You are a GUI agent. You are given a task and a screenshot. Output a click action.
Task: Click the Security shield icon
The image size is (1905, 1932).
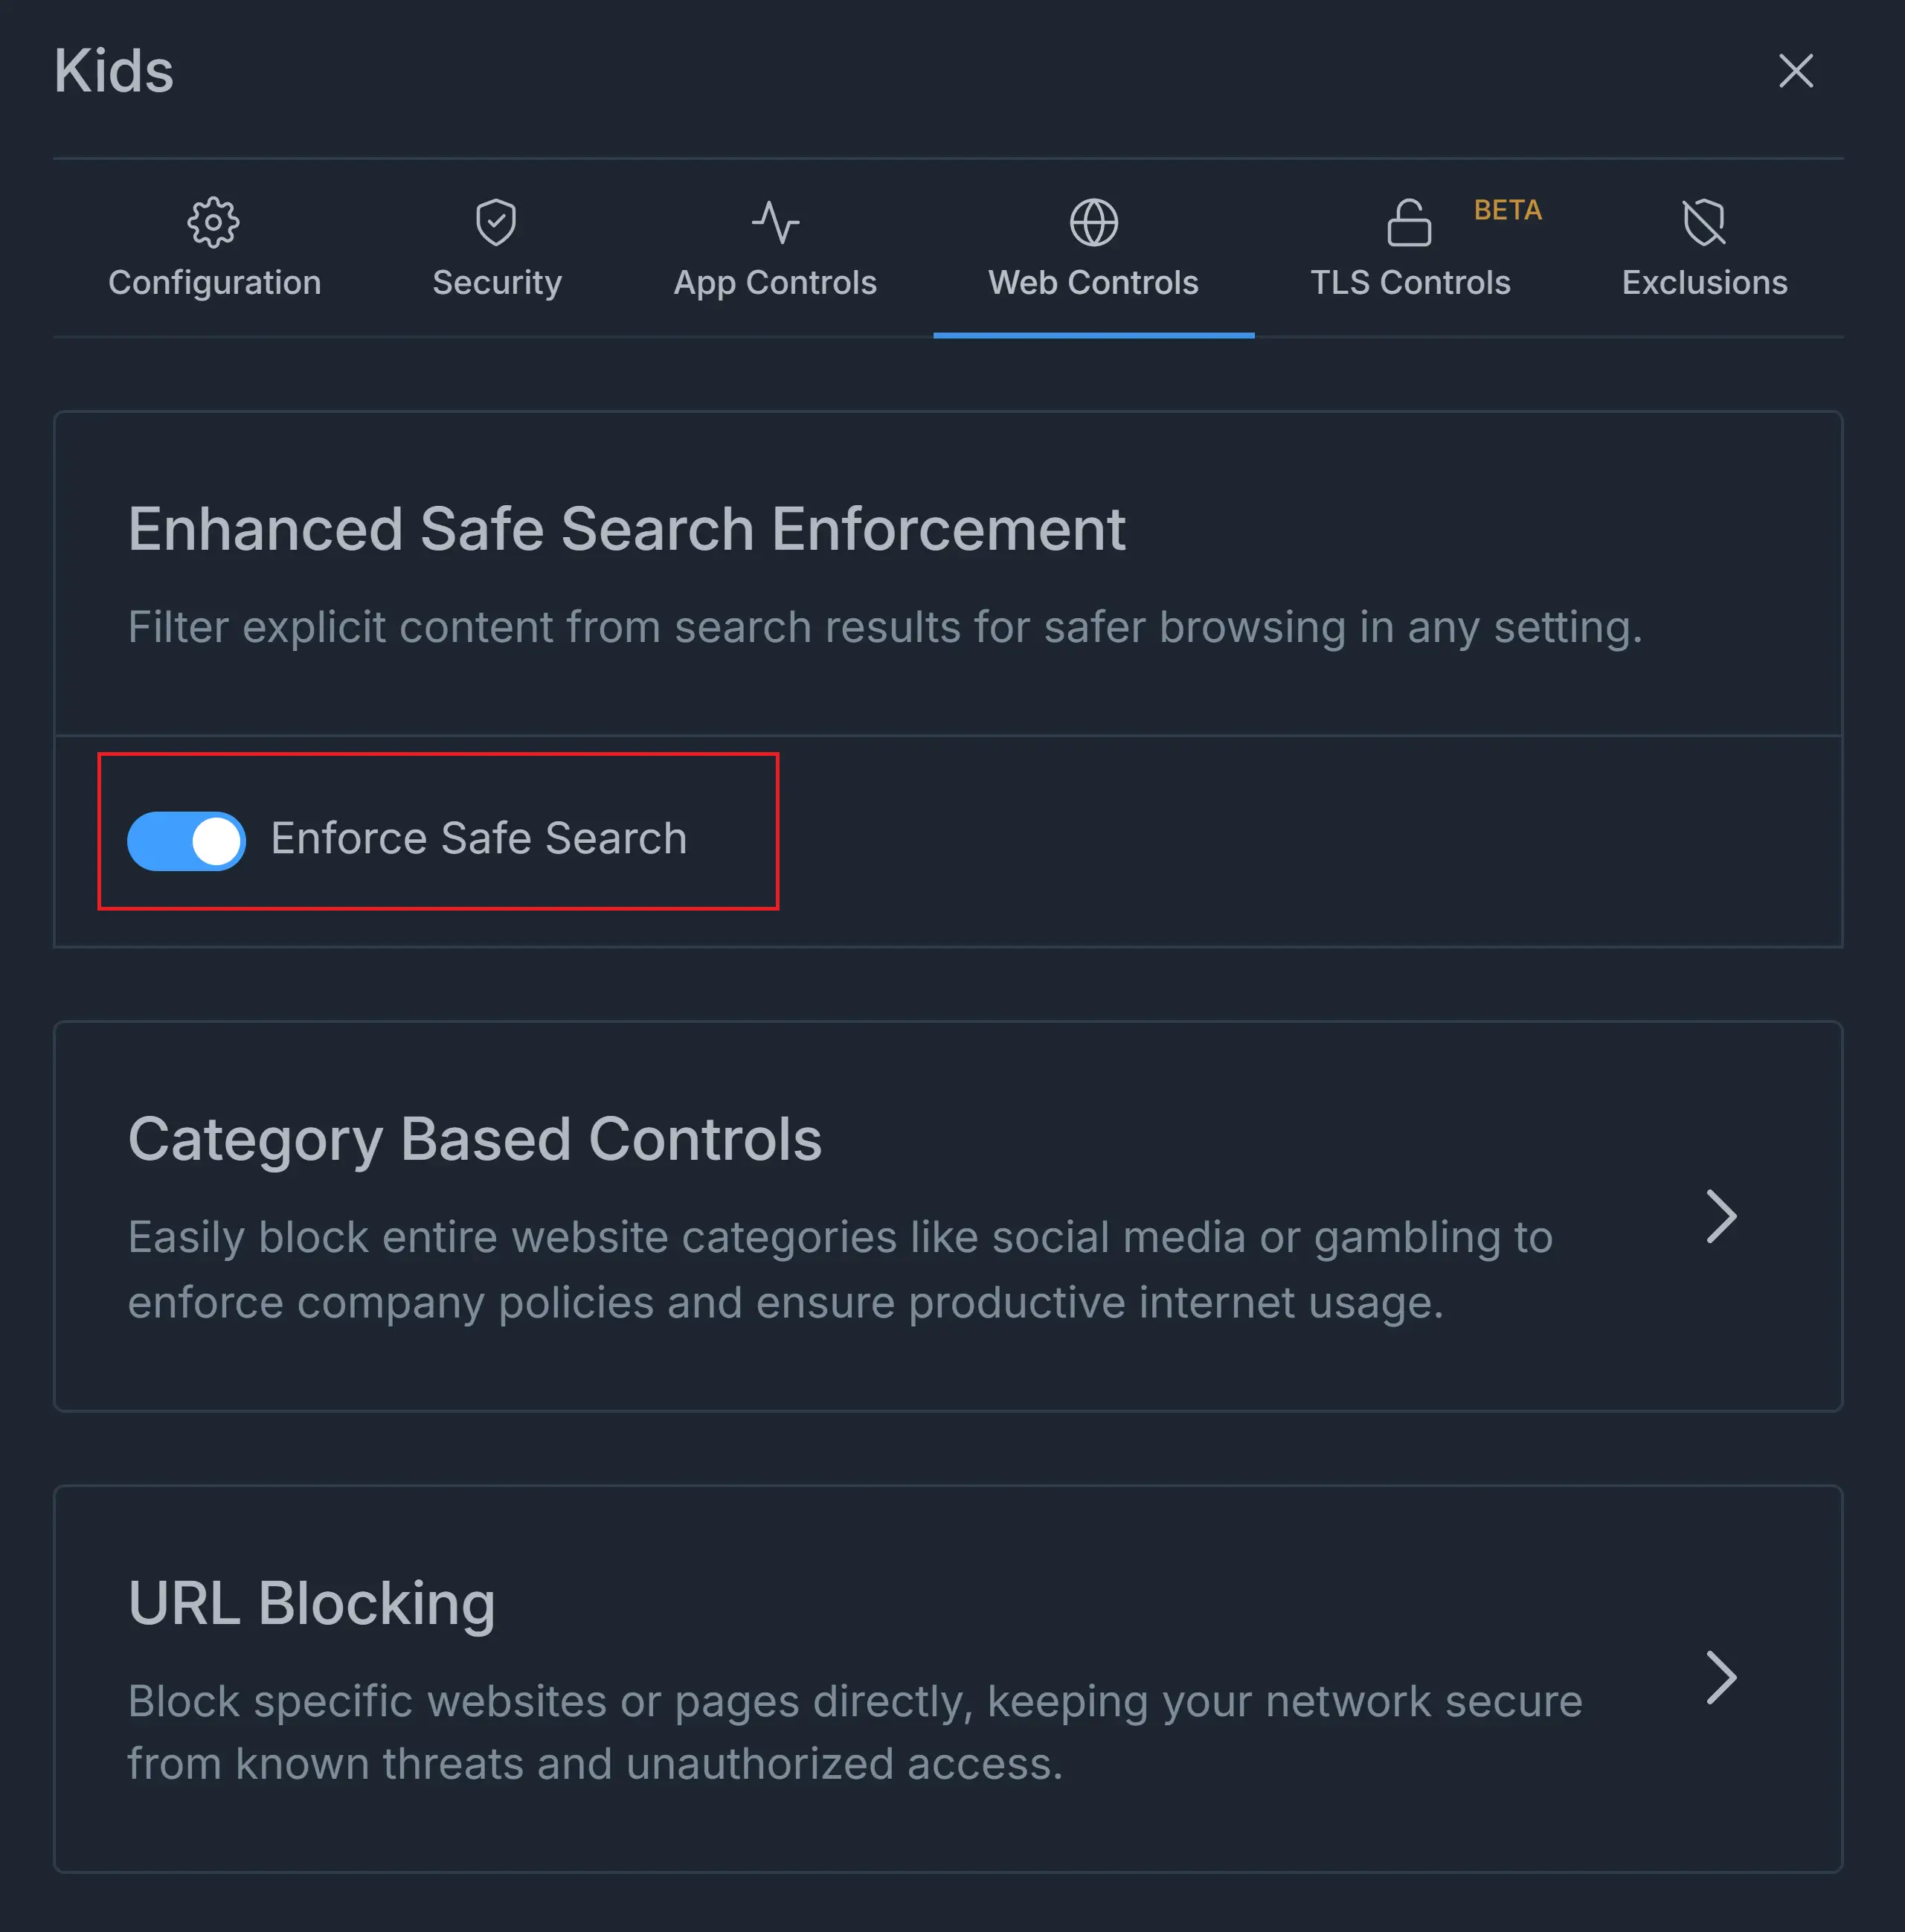(497, 222)
